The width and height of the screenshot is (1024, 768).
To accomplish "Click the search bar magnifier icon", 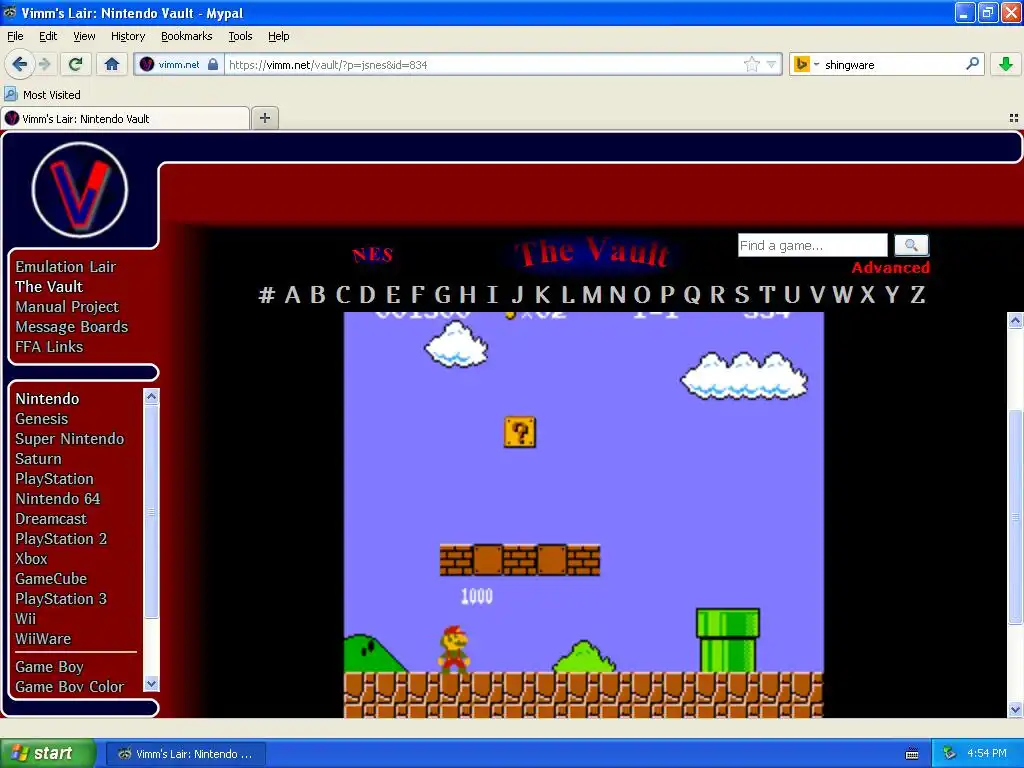I will (x=972, y=64).
